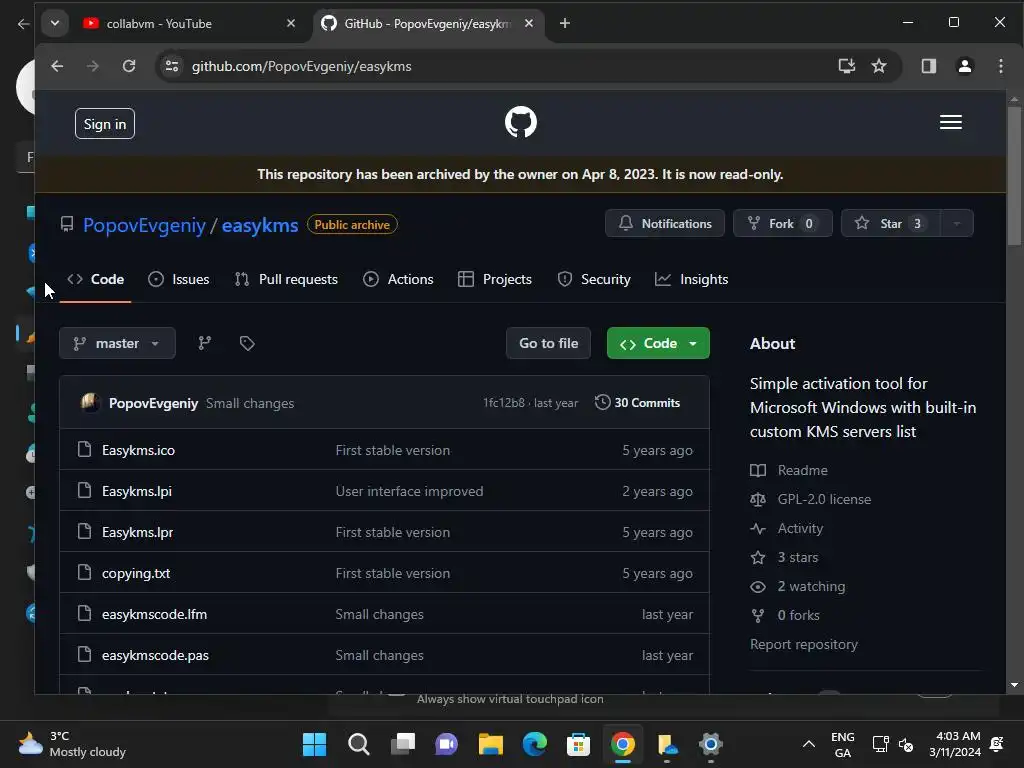Click the PopovEvgeniy avatar in commit row
Viewport: 1024px width, 768px height.
pos(90,403)
